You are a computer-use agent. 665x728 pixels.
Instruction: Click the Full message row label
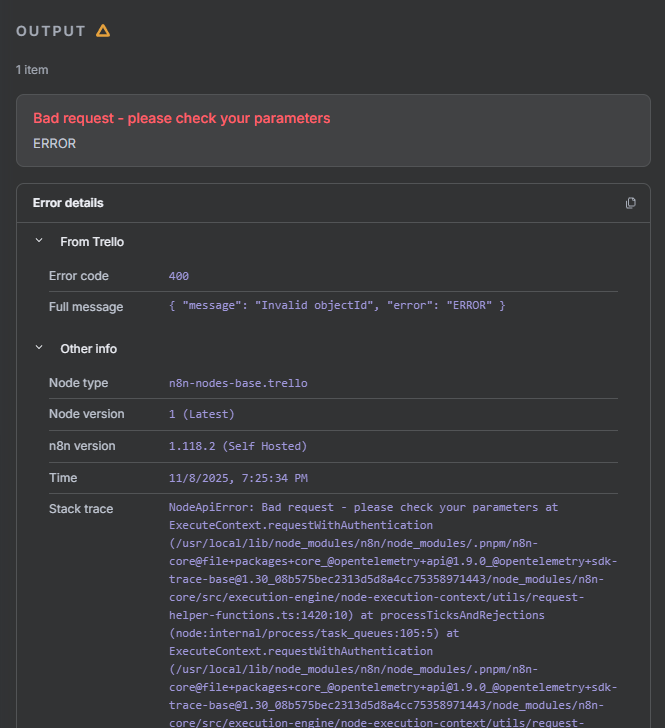(x=86, y=307)
